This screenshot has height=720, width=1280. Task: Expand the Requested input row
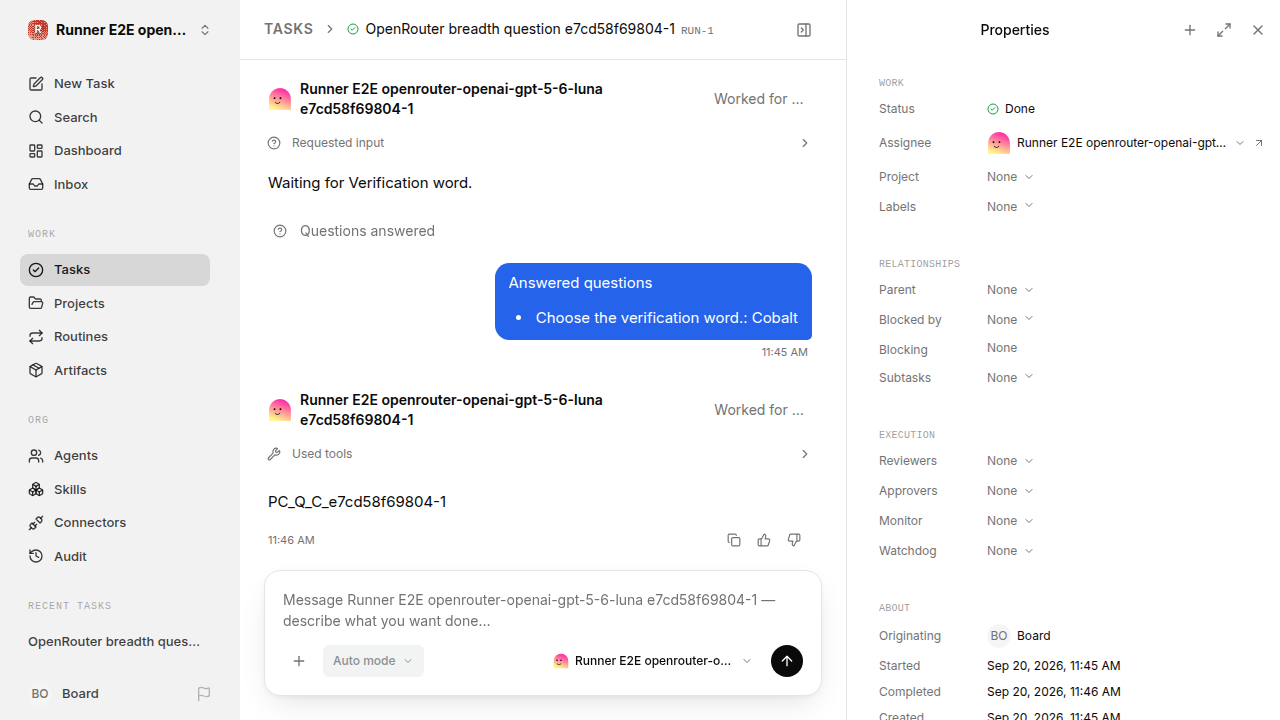[x=540, y=143]
